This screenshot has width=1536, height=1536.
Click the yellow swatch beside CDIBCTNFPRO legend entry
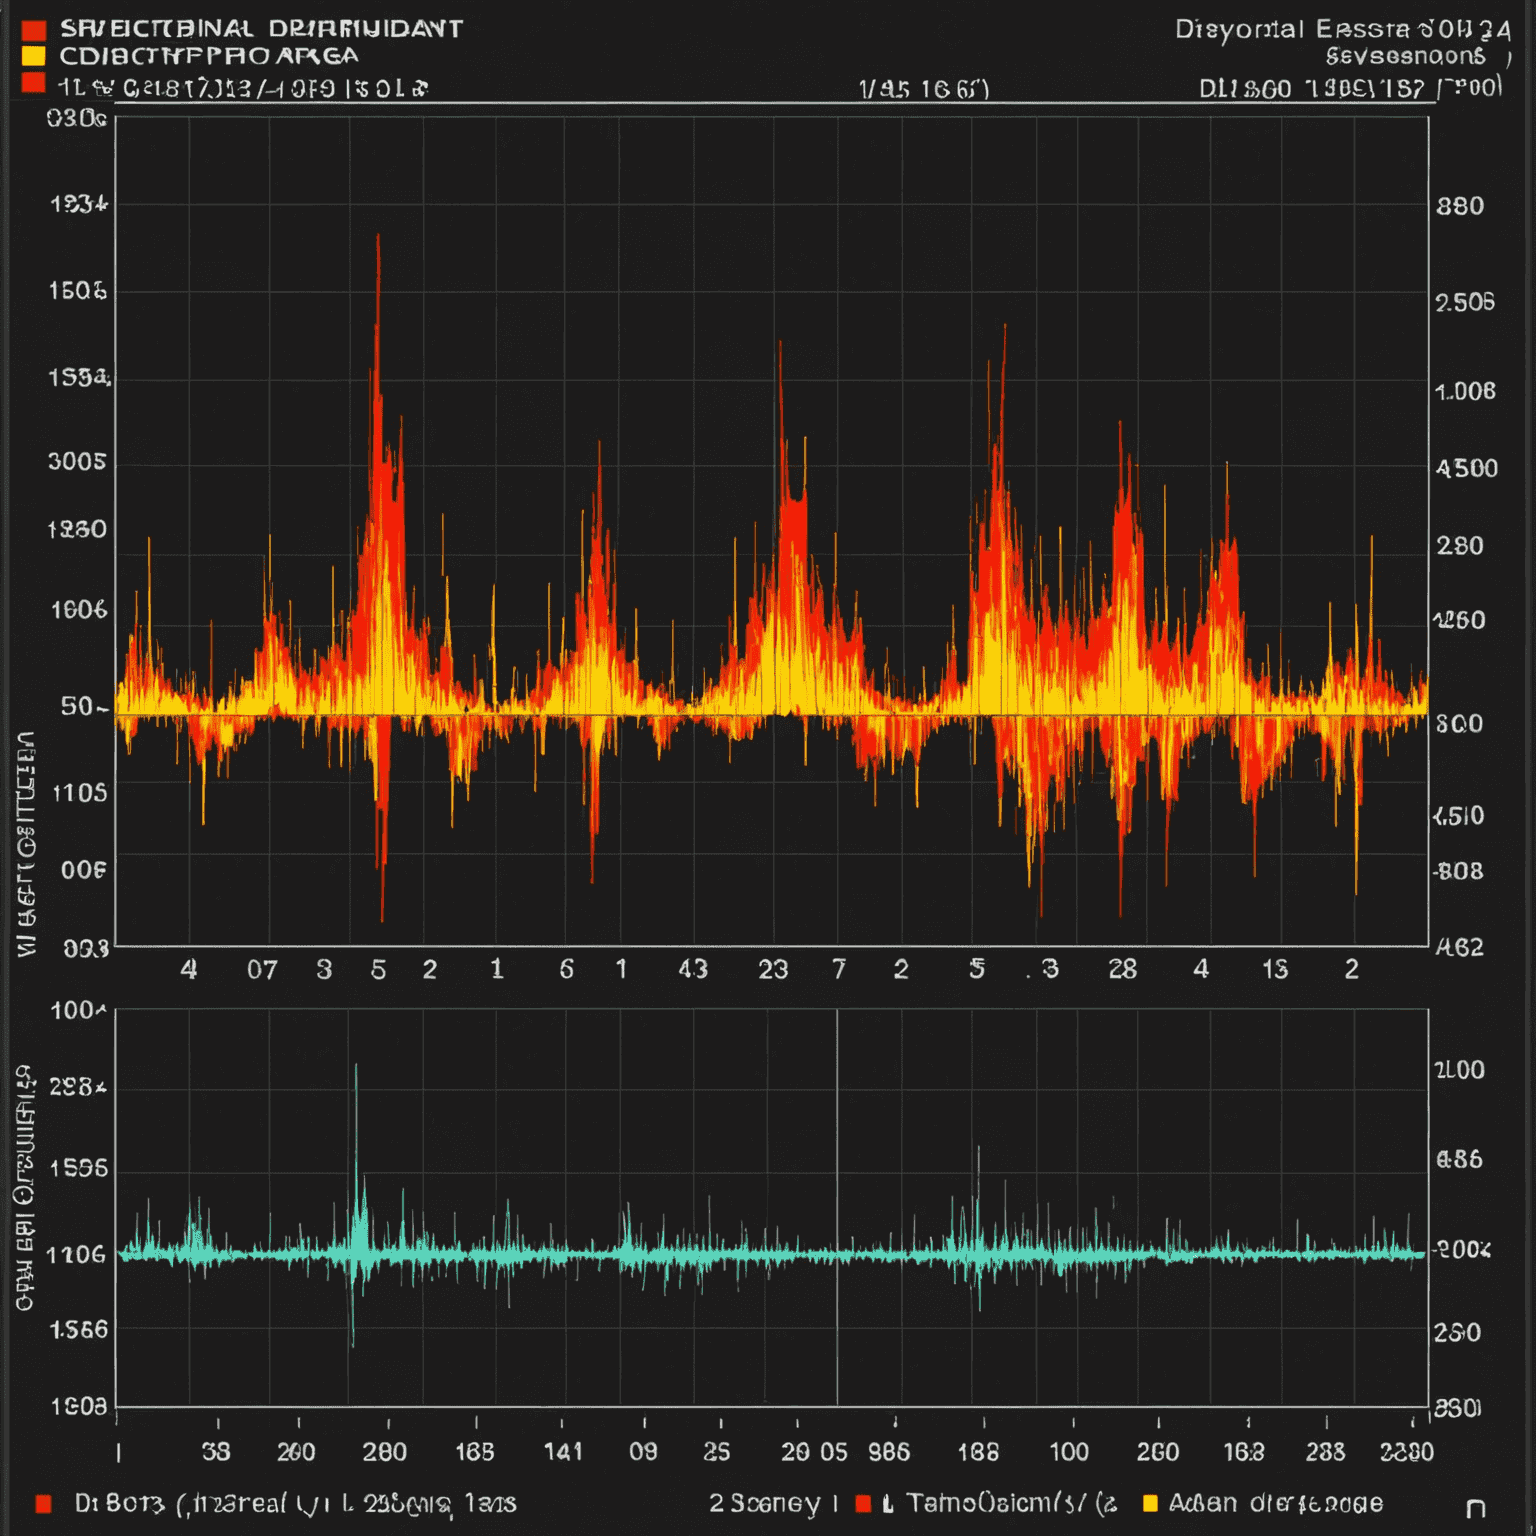click(34, 55)
